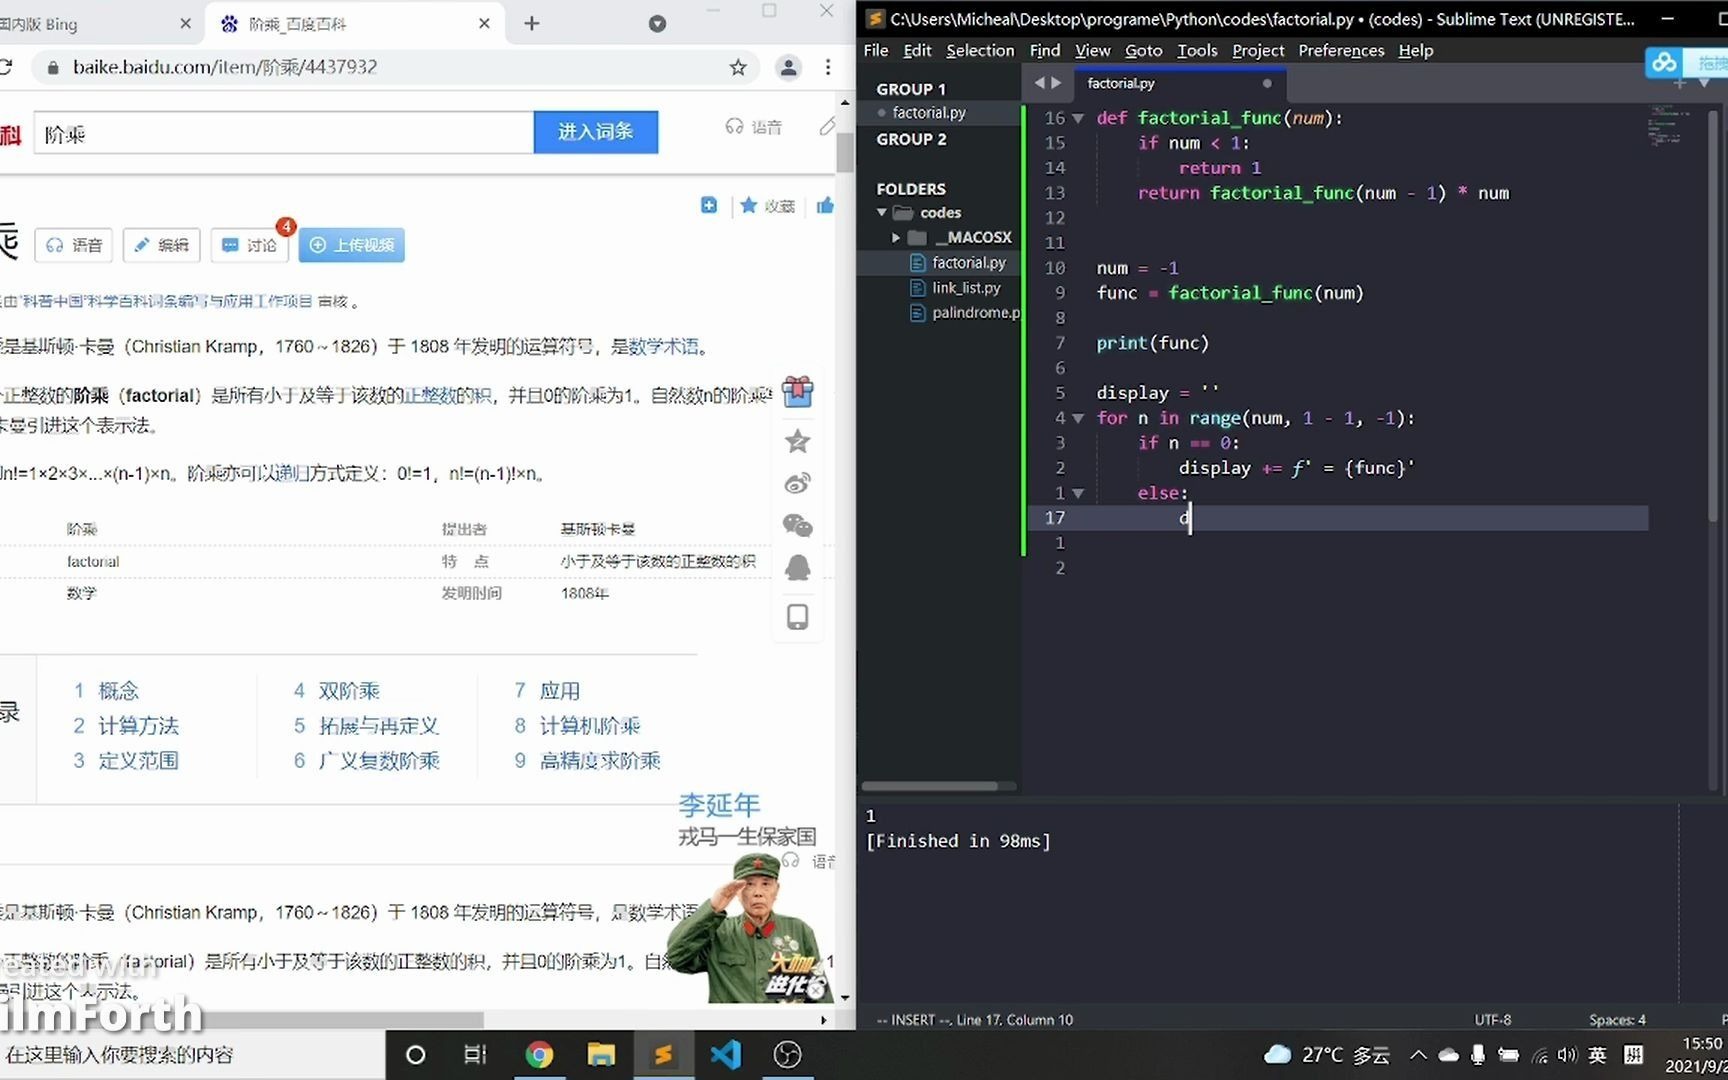Click the Windows taskbar search box
The height and width of the screenshot is (1080, 1728).
point(192,1055)
